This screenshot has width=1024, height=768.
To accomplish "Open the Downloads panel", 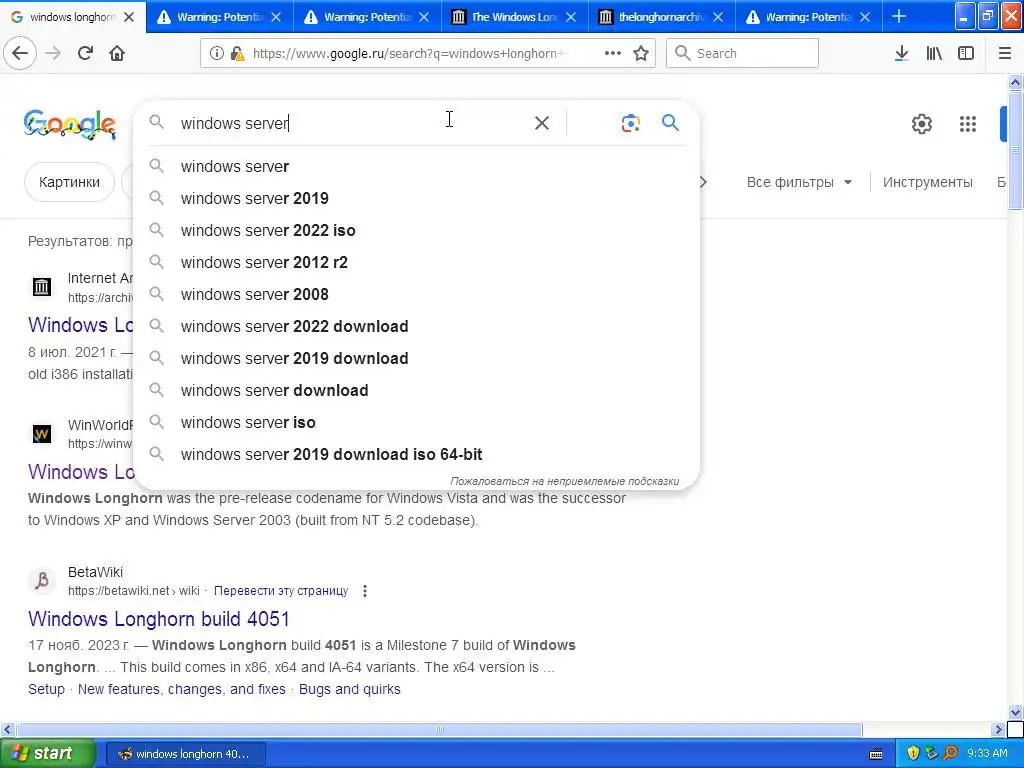I will 902,54.
